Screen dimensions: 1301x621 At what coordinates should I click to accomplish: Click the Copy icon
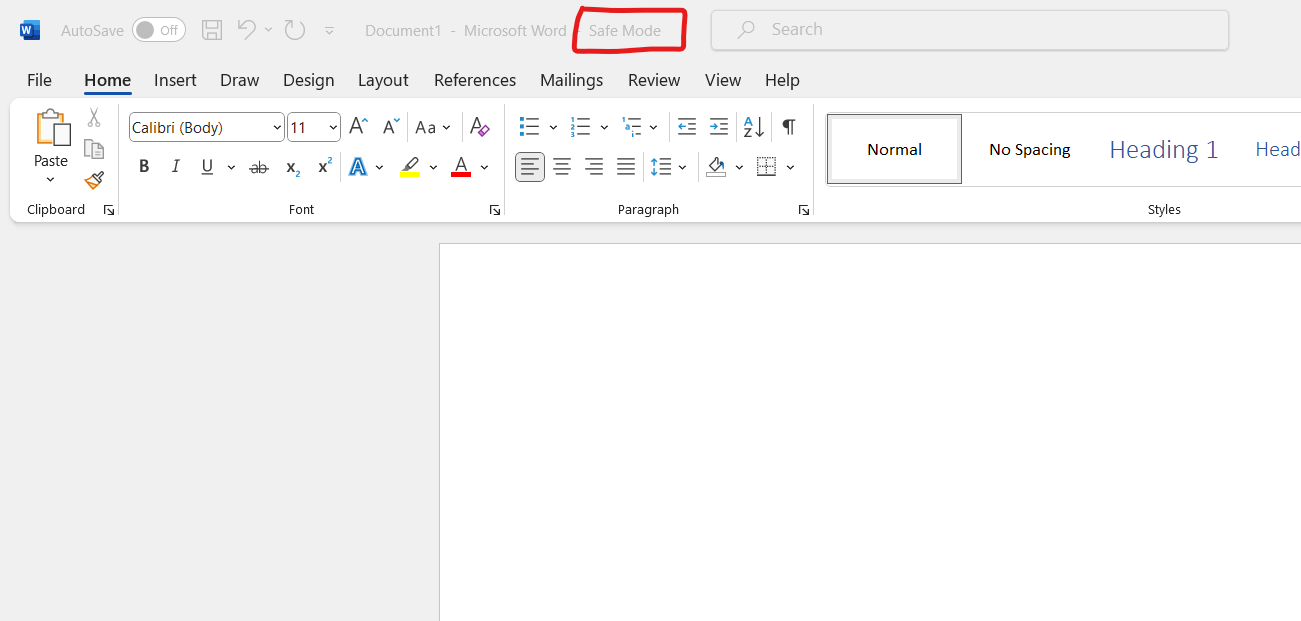94,149
